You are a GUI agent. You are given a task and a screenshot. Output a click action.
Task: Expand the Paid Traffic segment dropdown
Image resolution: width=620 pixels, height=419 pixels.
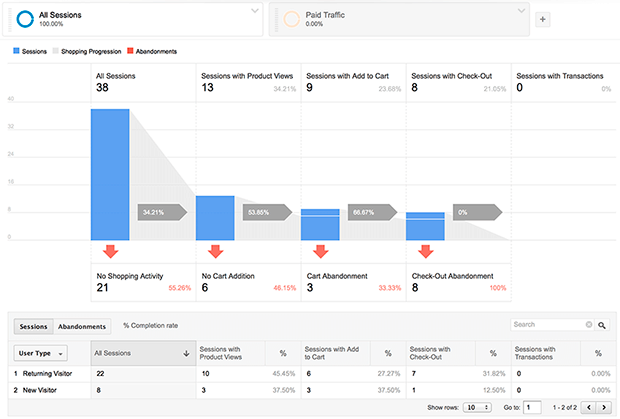click(521, 11)
